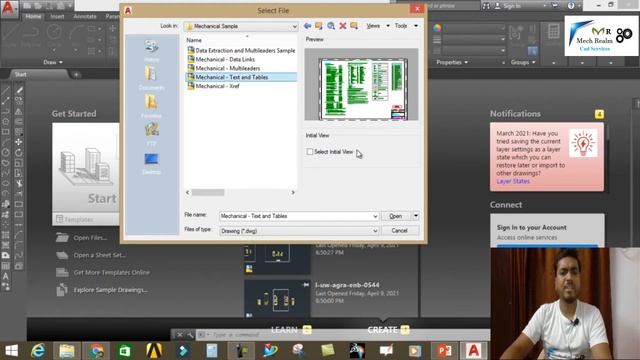Screen dimensions: 640x360
Task: Click the color wheel in Properties panel
Action: click(437, 28)
